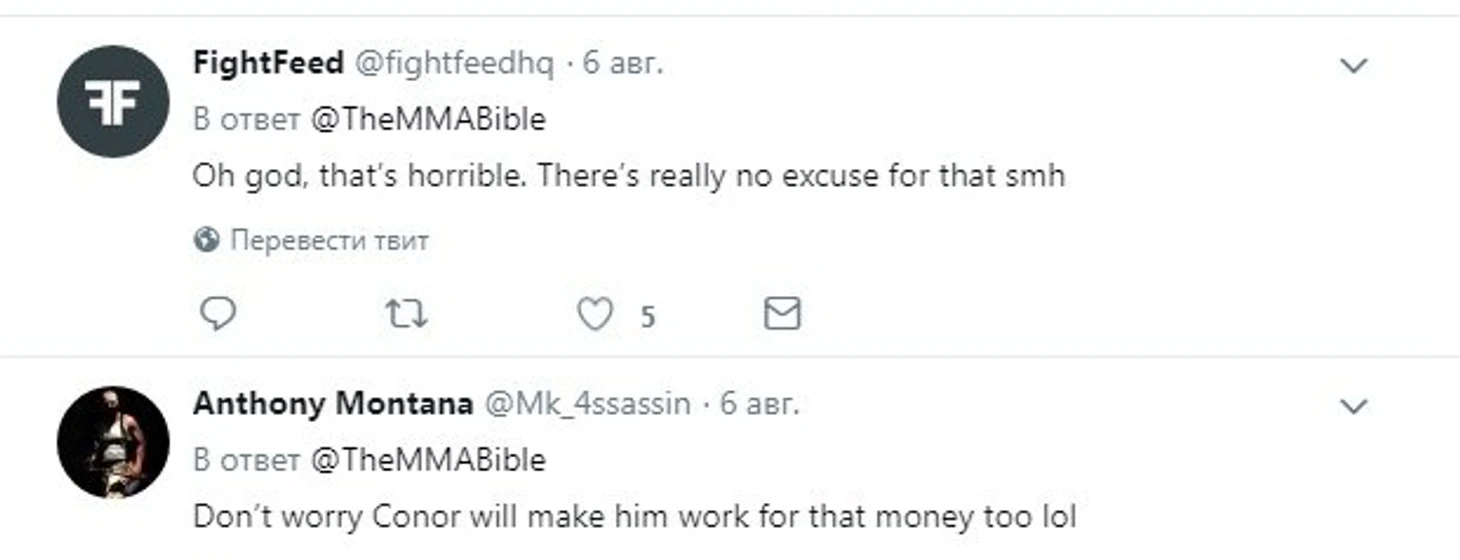The width and height of the screenshot is (1460, 560).
Task: Click the 6 авг. timestamp on Anthony Montana's tweet
Action: click(x=760, y=404)
